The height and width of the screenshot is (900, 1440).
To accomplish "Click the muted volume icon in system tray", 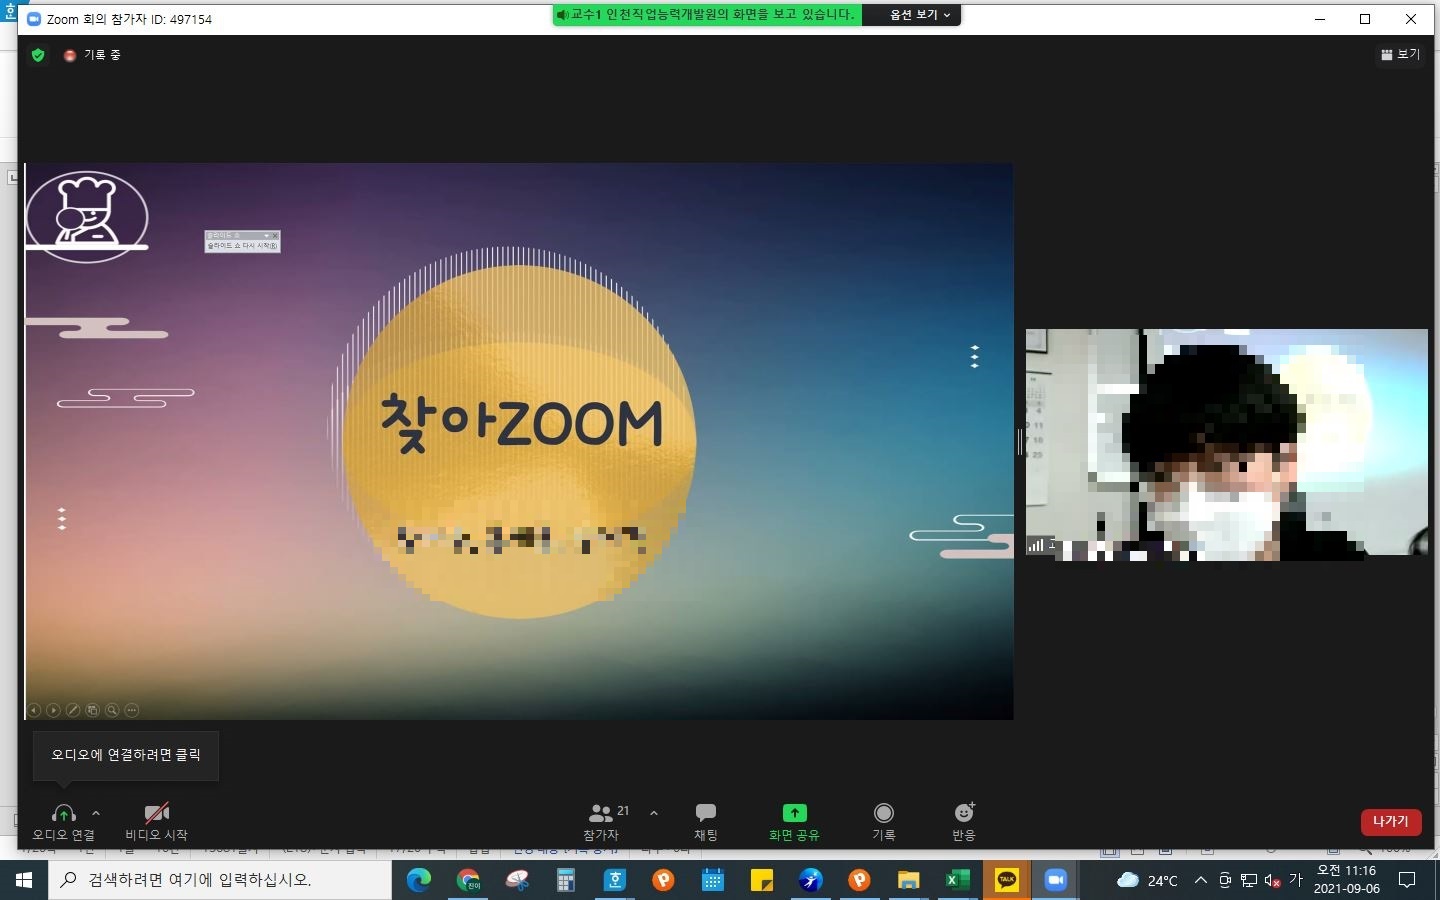I will tap(1272, 880).
